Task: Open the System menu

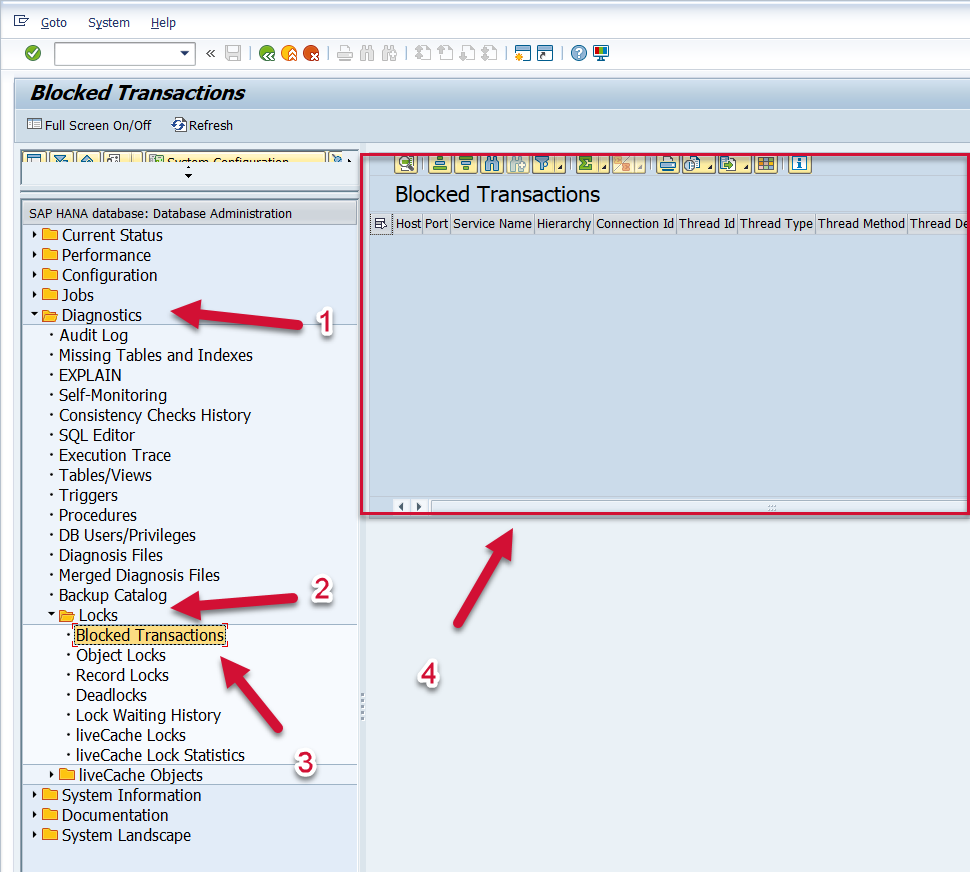Action: [x=108, y=22]
